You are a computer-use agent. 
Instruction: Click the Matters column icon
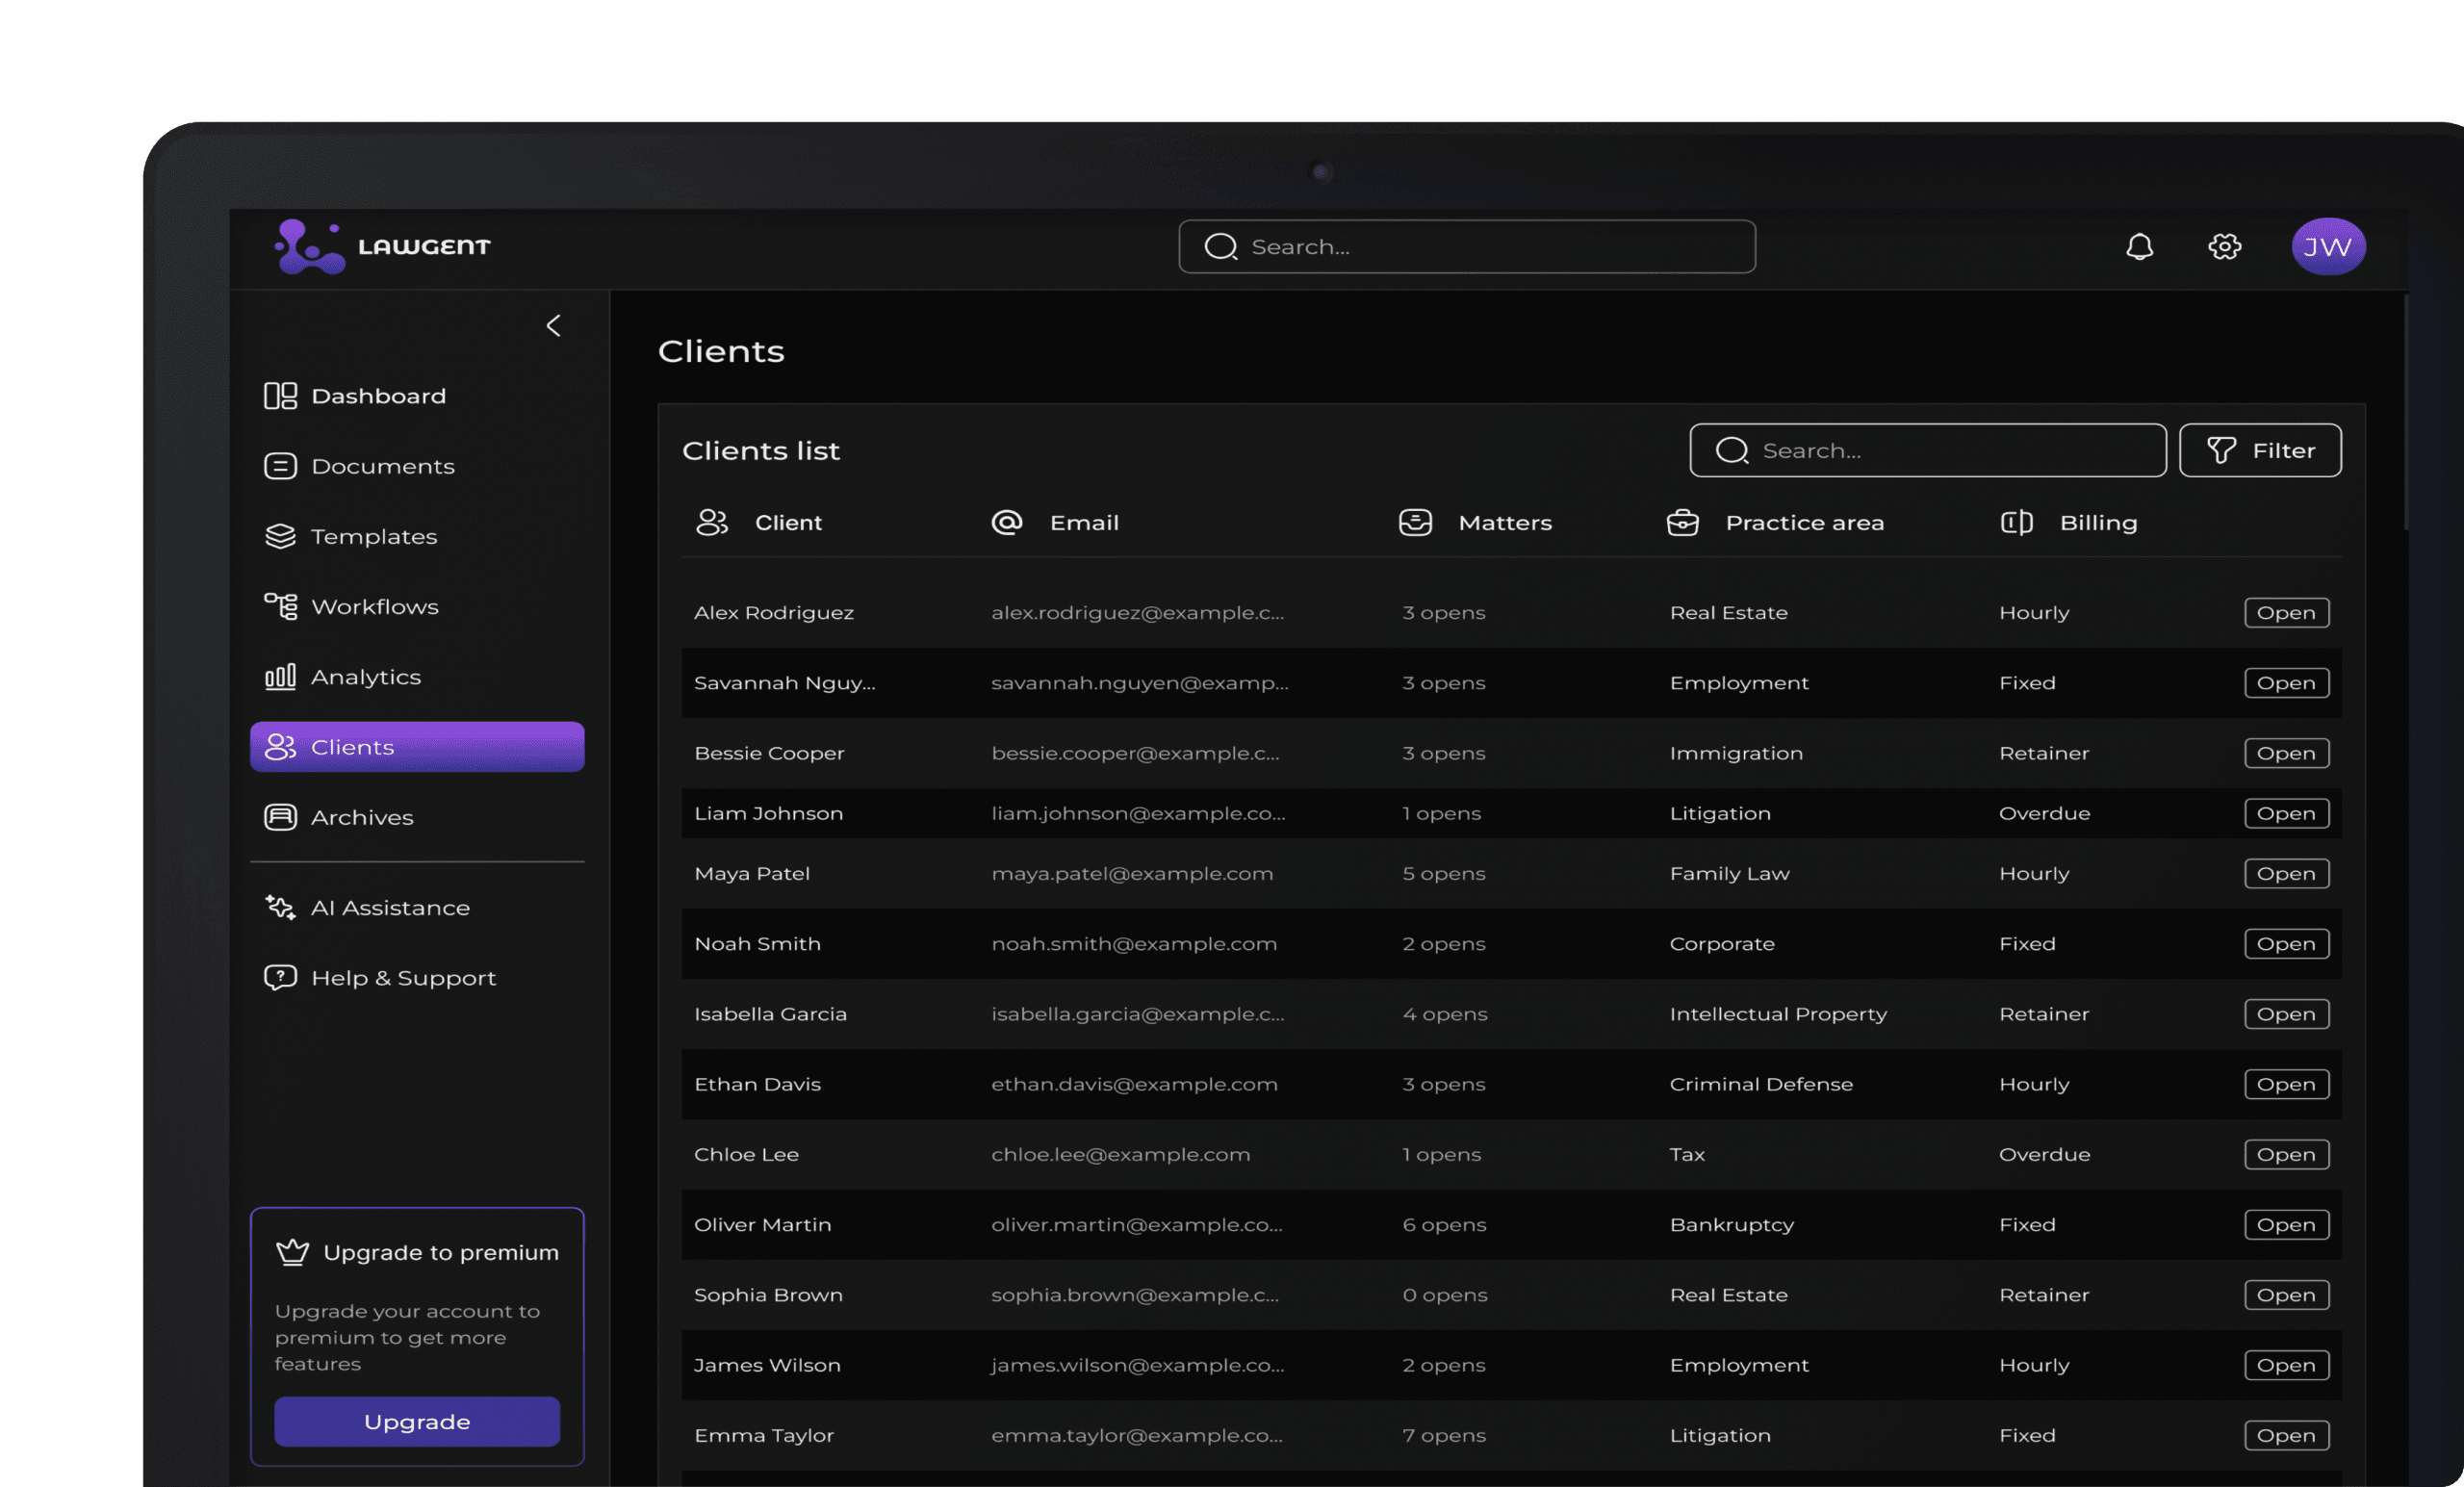coord(1415,523)
